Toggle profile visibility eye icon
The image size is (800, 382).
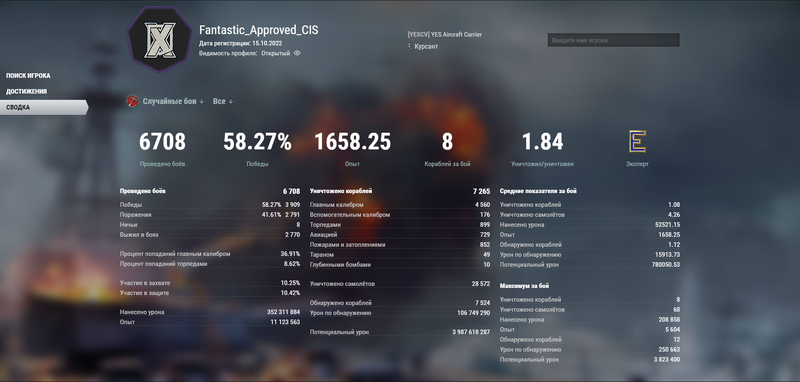(297, 53)
